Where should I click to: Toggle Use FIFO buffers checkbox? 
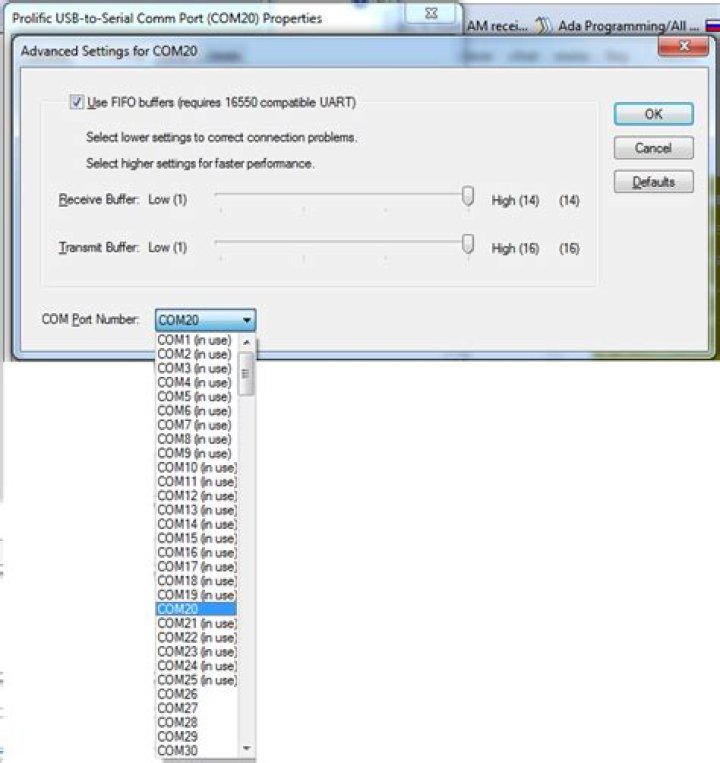point(76,102)
